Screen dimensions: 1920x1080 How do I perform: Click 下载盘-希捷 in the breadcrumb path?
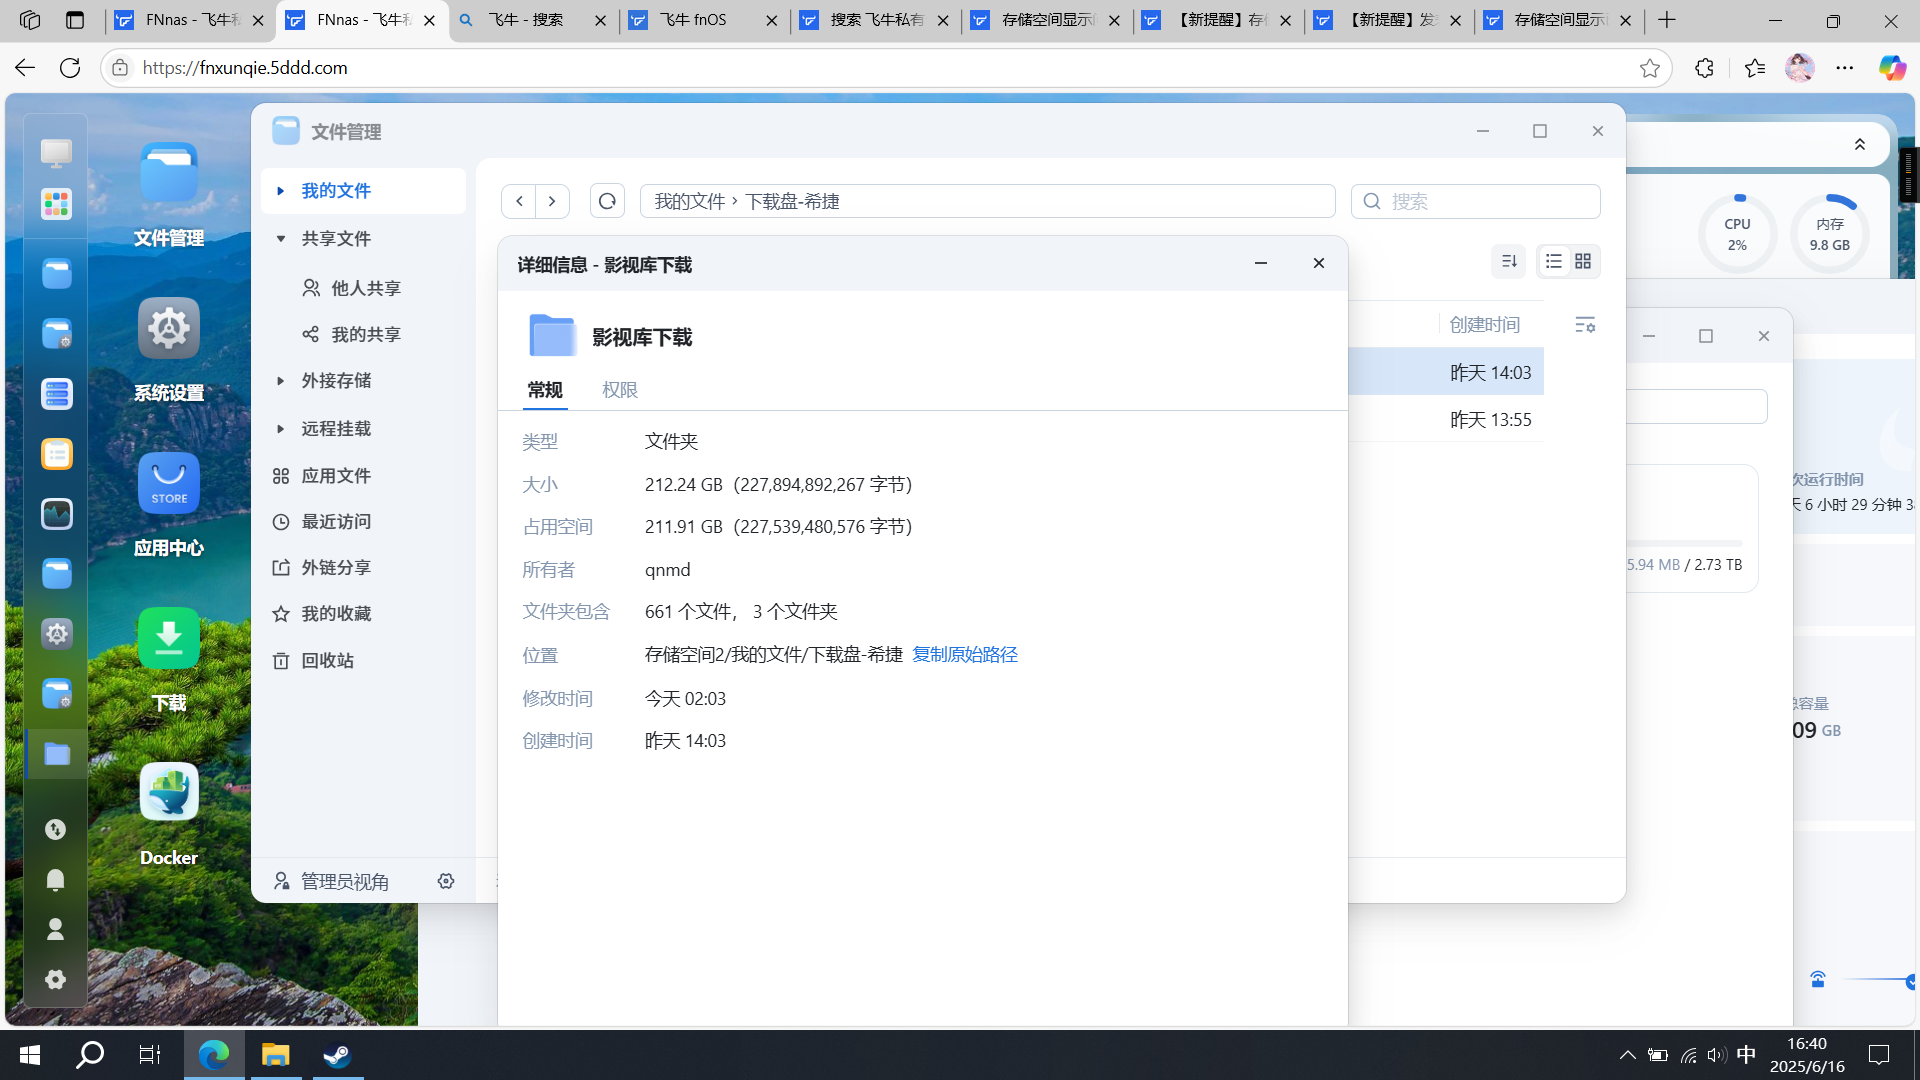click(792, 201)
